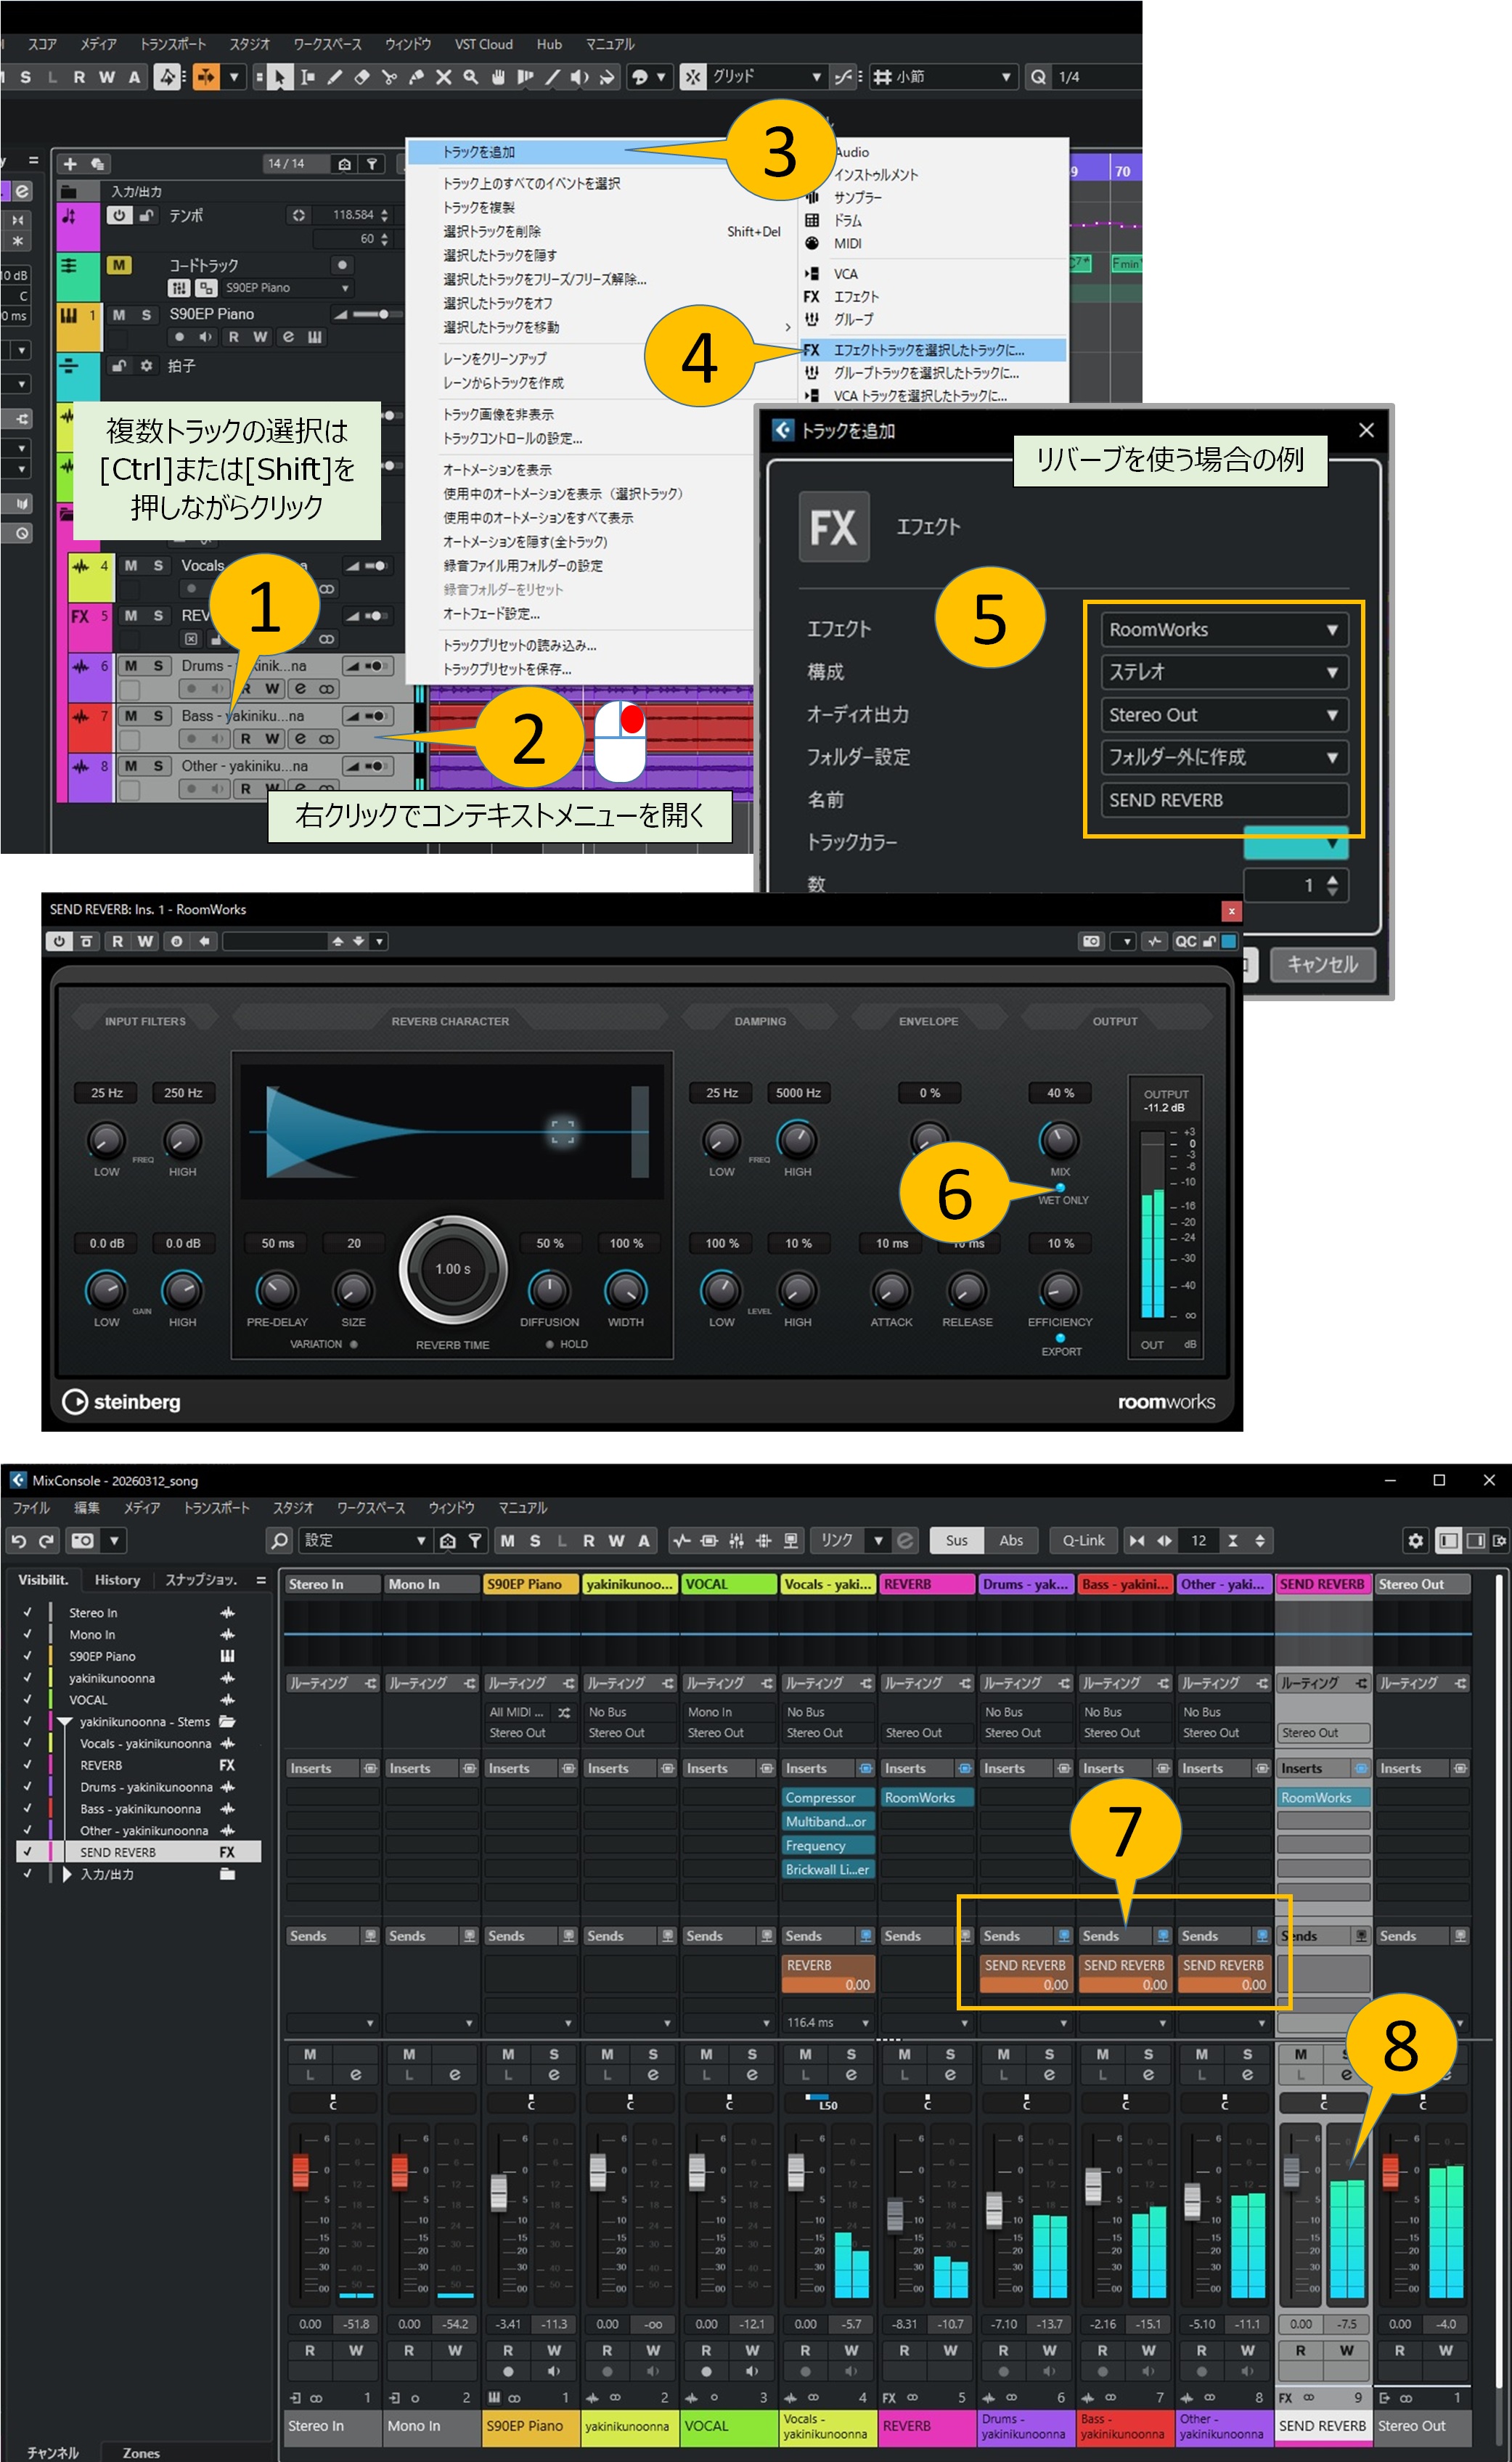This screenshot has height=2462, width=1512.
Task: Collapse yakinikunoonna - Stems folder triangle
Action: coord(65,1722)
